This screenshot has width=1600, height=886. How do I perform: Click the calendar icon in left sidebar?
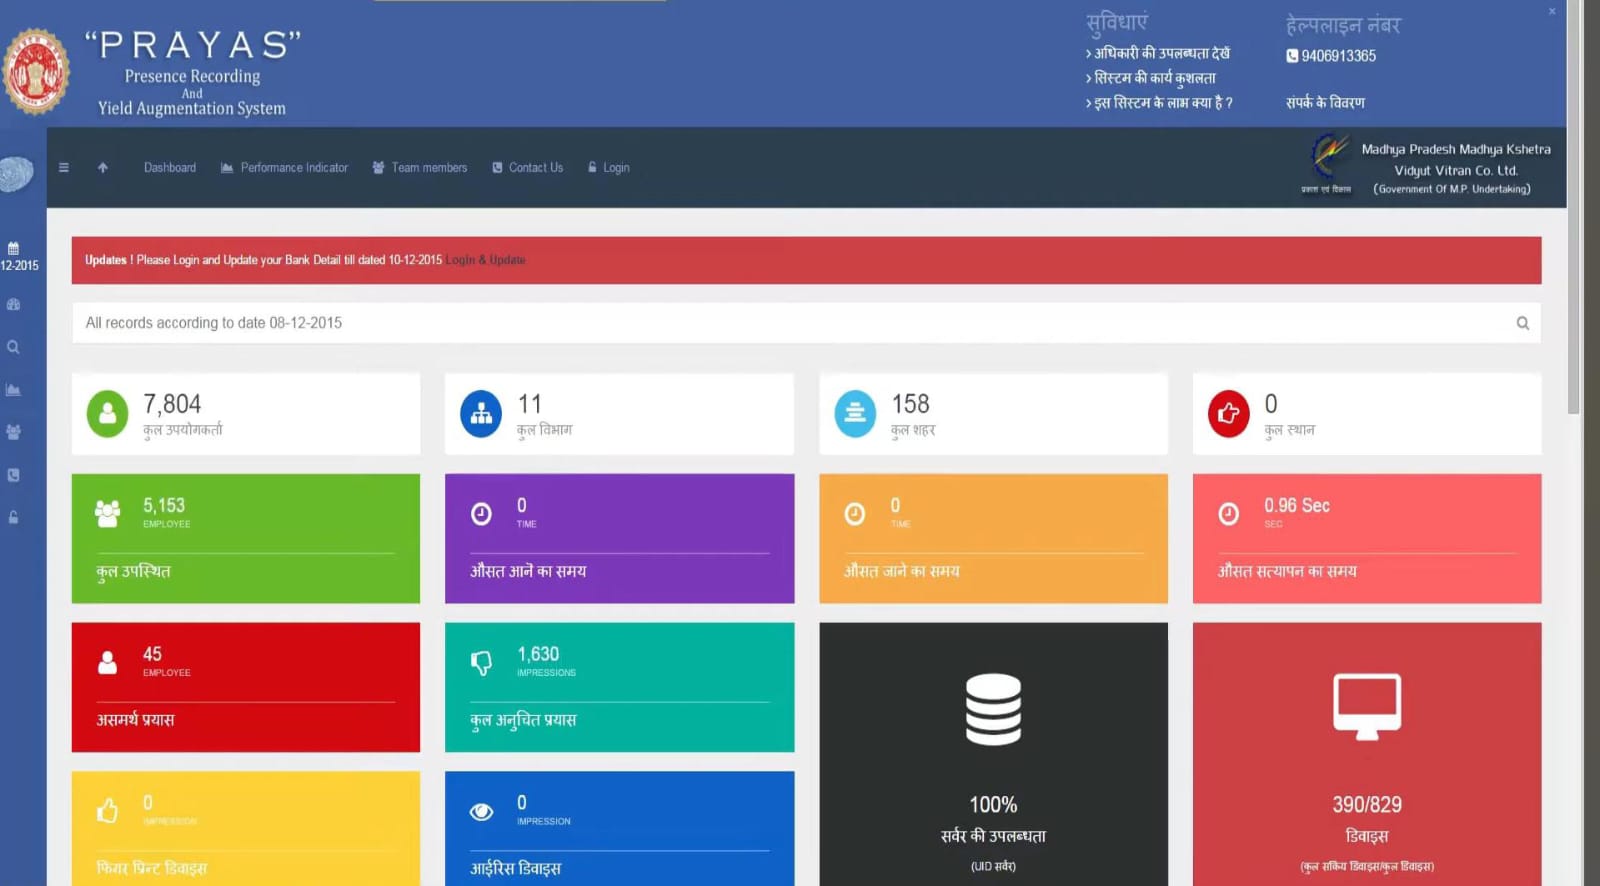tap(14, 248)
